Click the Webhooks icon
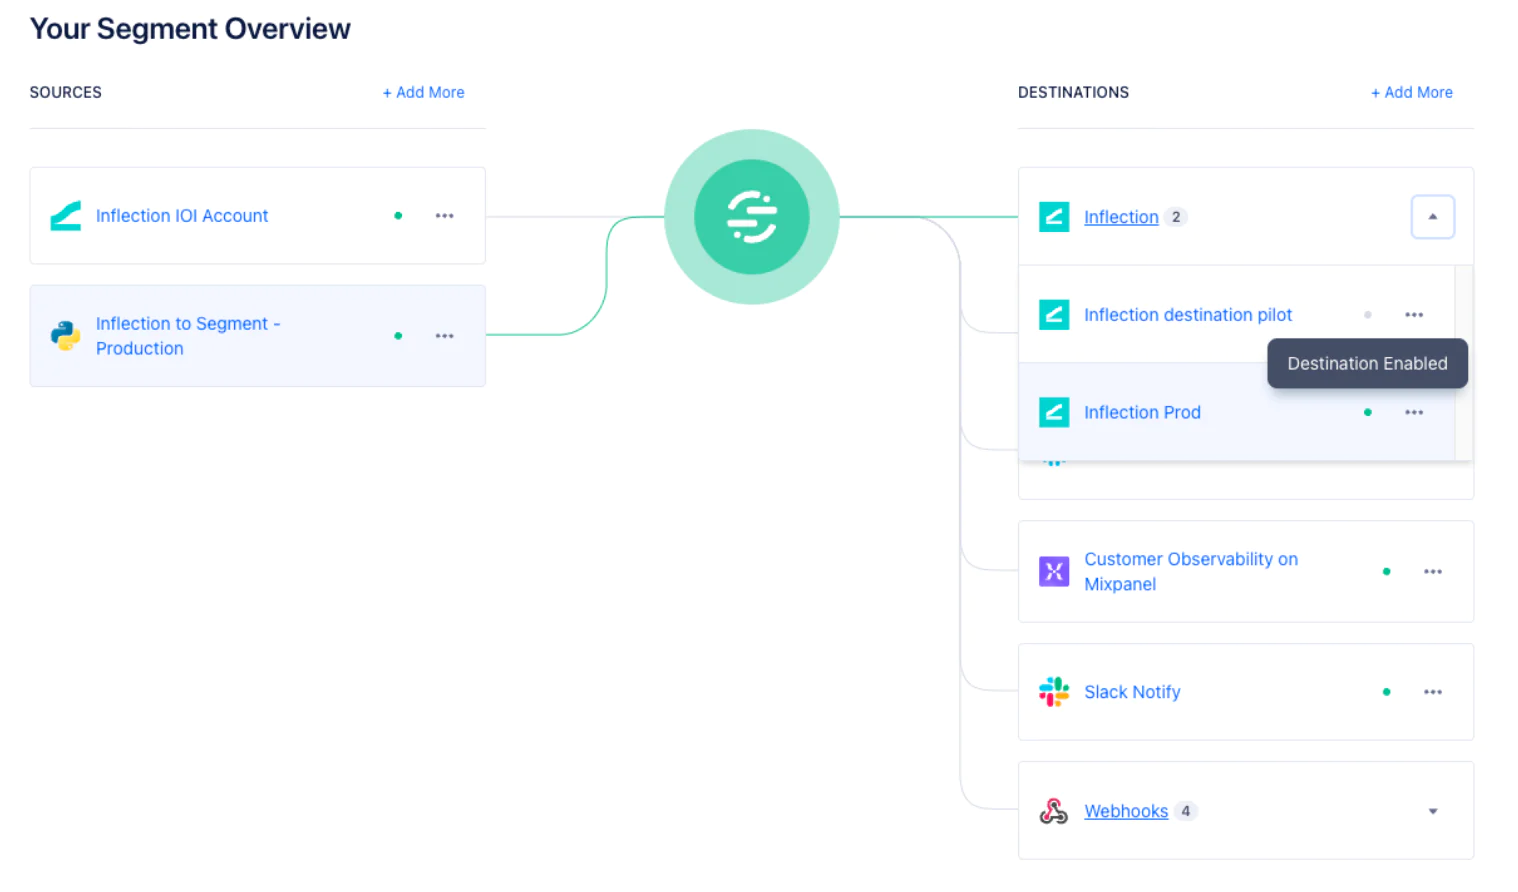This screenshot has height=892, width=1518. 1053,811
